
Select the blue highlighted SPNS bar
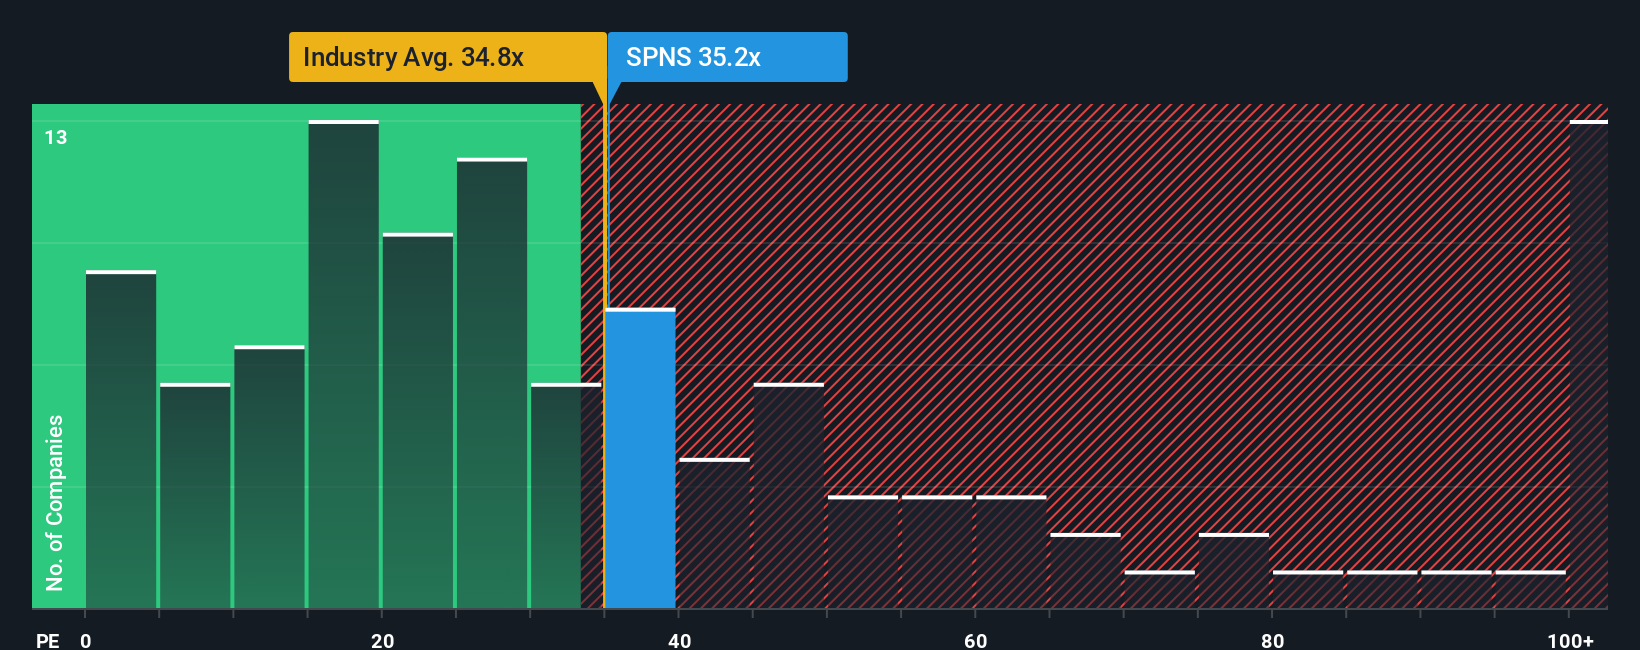(x=640, y=458)
